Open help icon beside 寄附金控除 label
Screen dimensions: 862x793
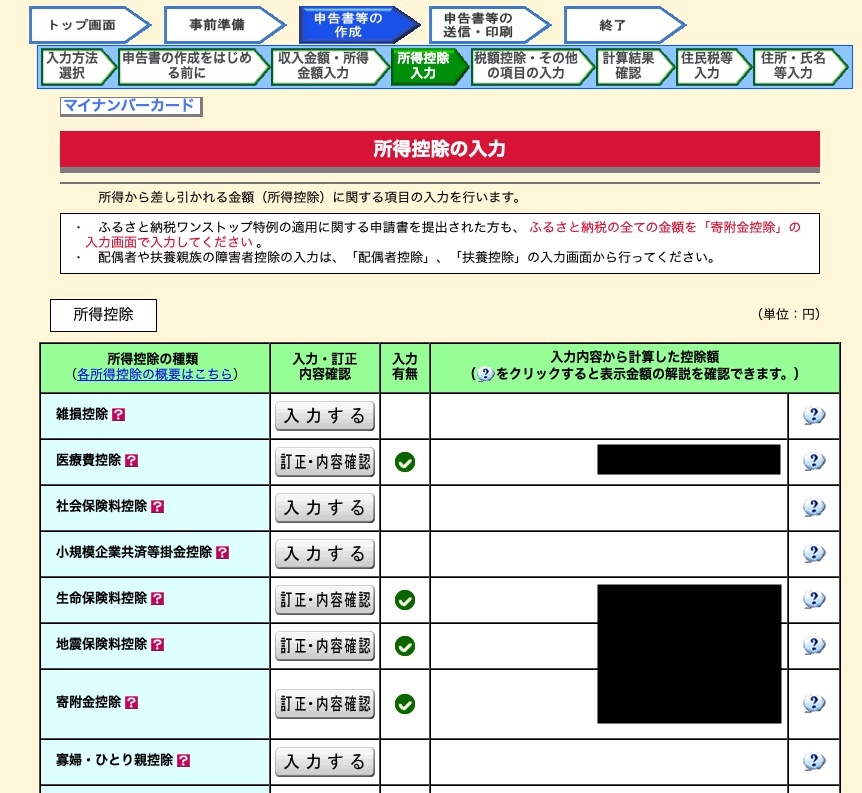click(131, 702)
